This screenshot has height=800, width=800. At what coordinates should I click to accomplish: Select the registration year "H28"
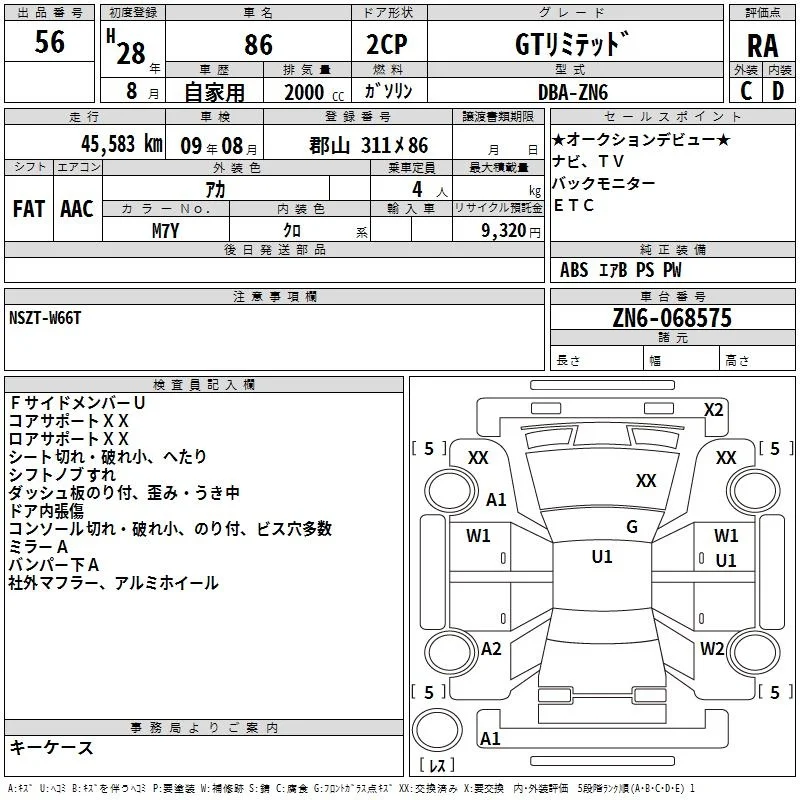(126, 47)
